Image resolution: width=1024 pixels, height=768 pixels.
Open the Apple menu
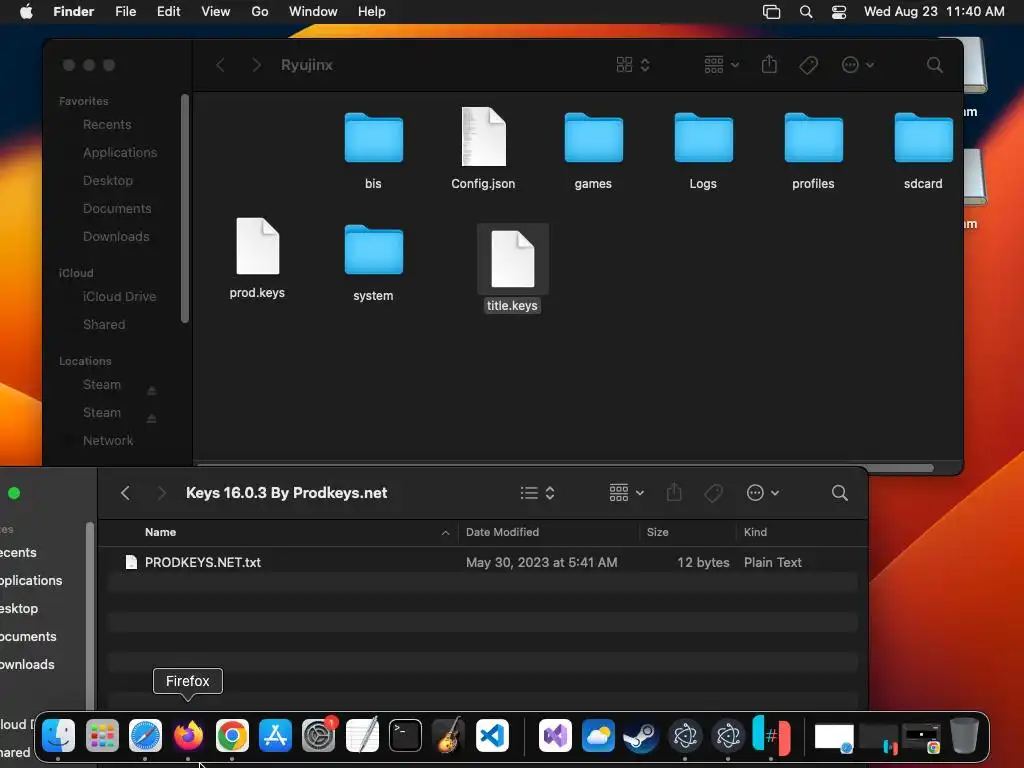[26, 12]
